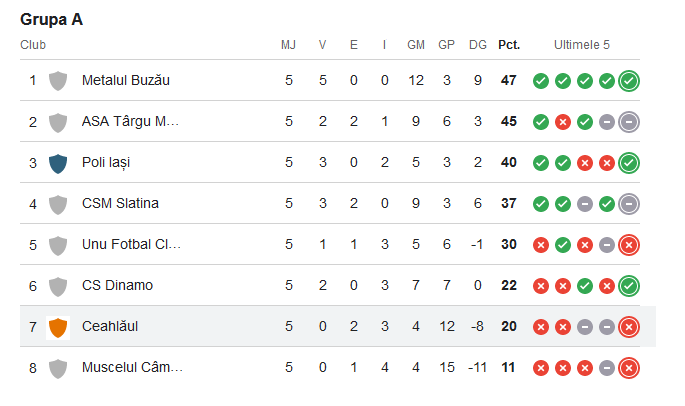Click Poli Iași's latest win result icon
The height and width of the screenshot is (406, 685).
click(629, 163)
